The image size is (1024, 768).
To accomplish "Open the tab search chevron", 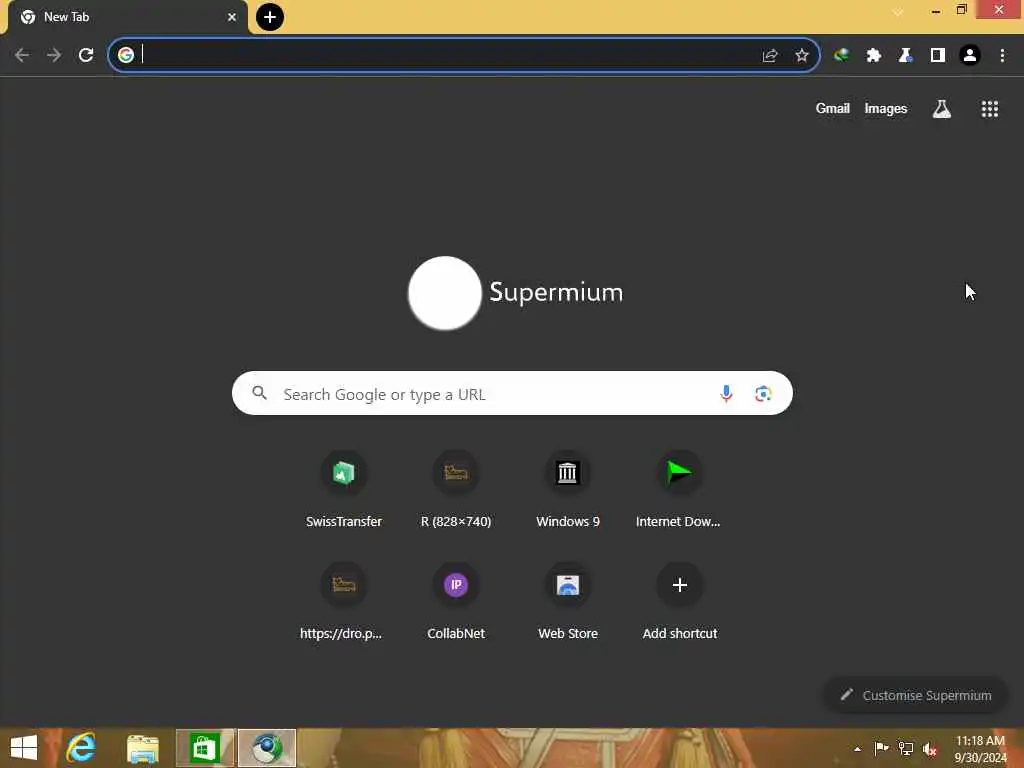I will 899,12.
